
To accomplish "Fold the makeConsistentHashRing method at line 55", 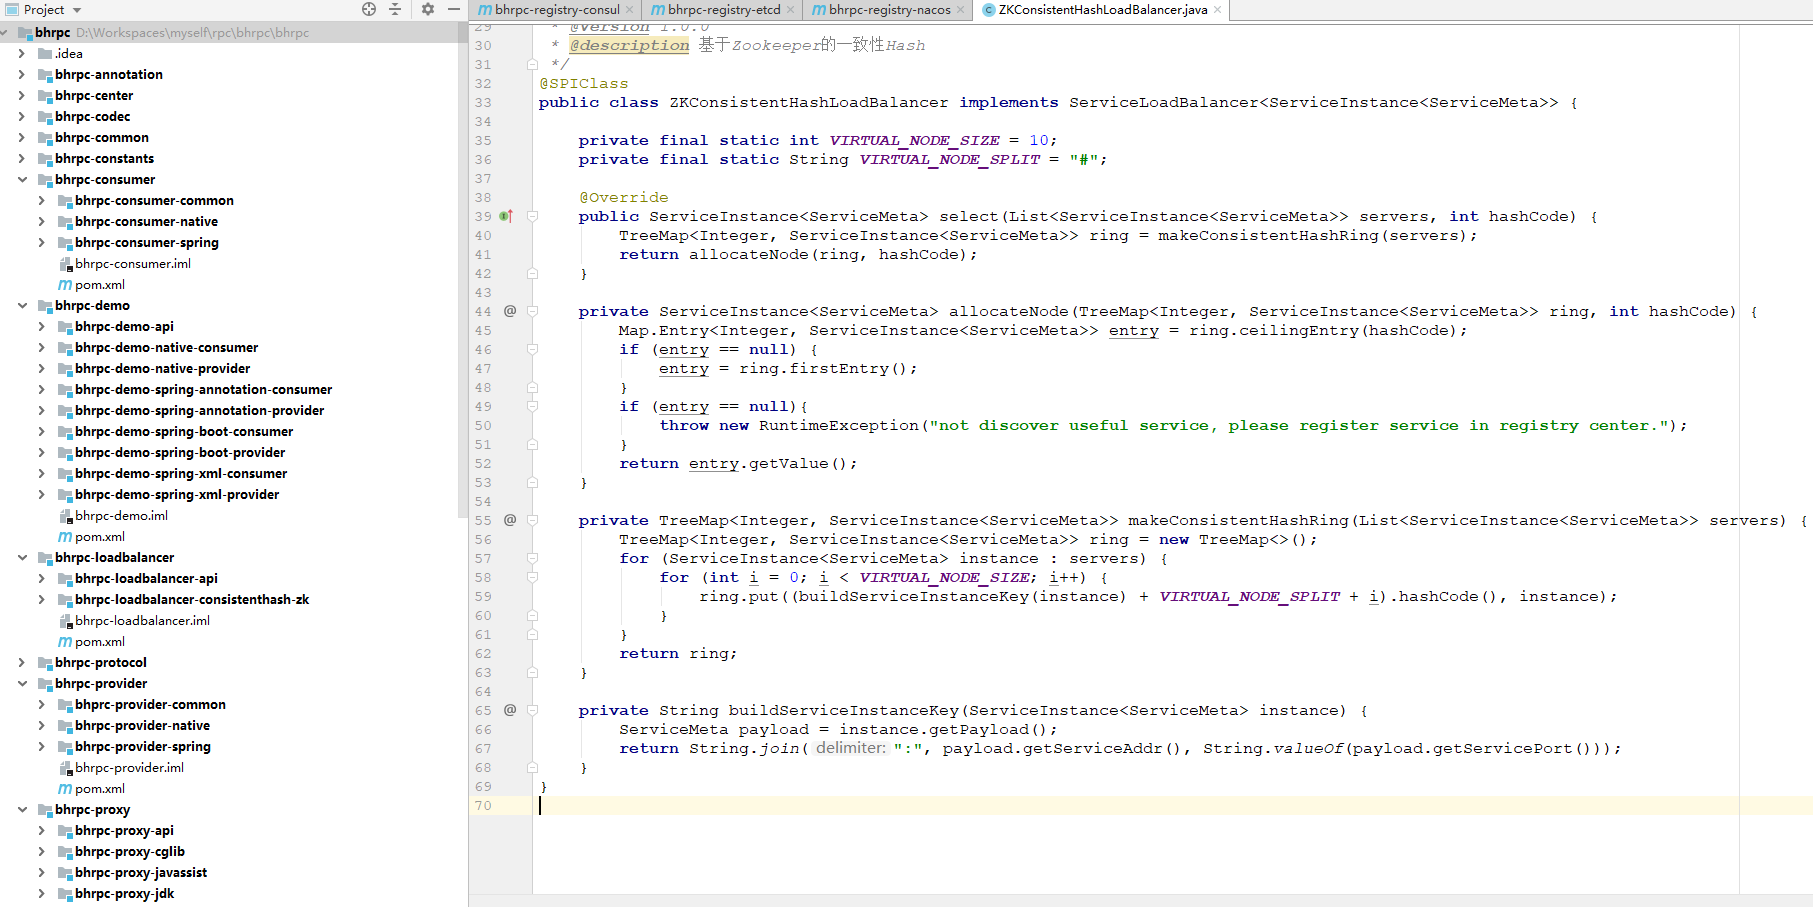I will click(x=533, y=520).
